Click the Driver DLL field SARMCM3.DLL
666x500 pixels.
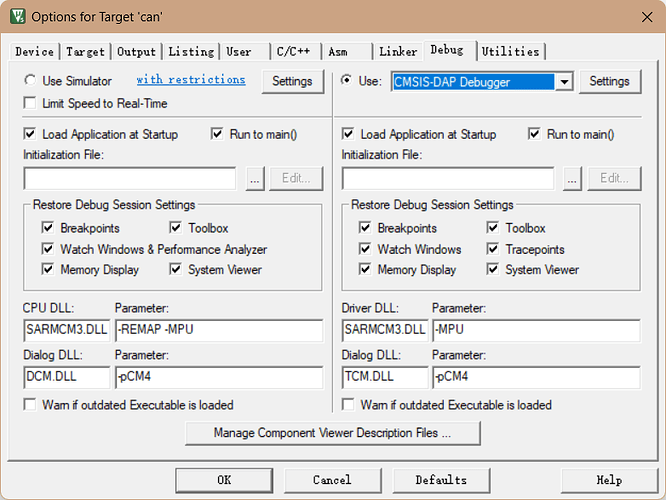[x=385, y=331]
